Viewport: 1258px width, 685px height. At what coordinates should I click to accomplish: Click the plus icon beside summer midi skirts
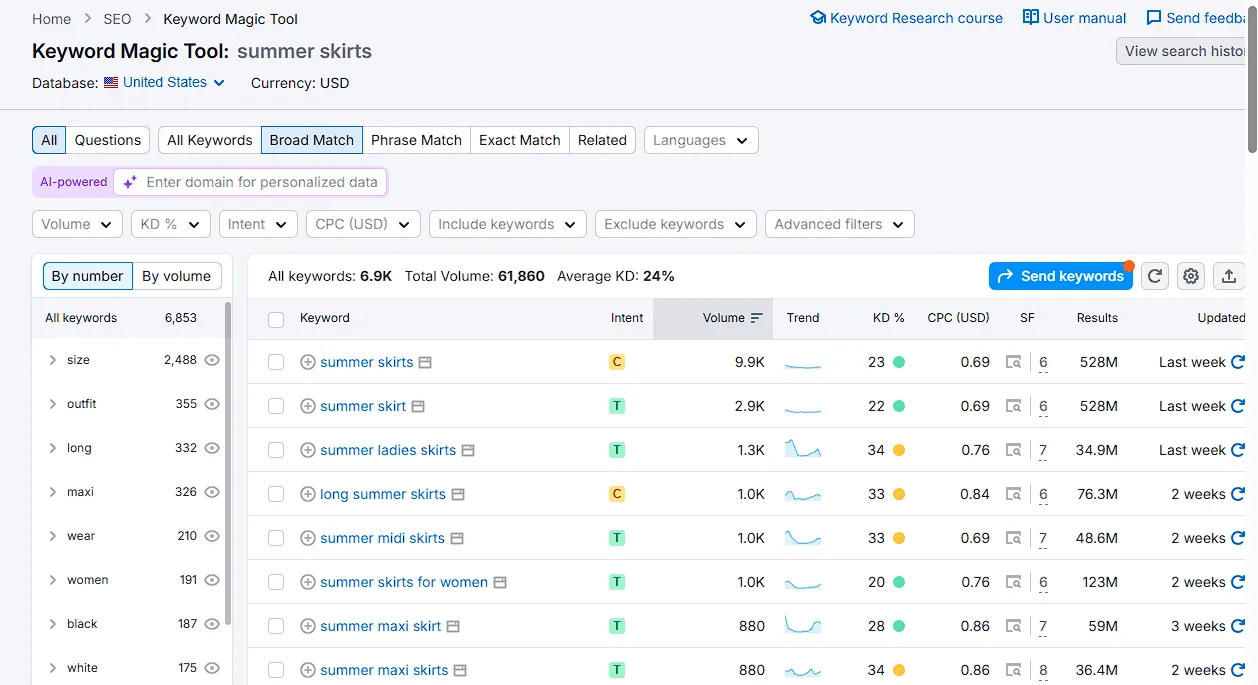point(307,538)
